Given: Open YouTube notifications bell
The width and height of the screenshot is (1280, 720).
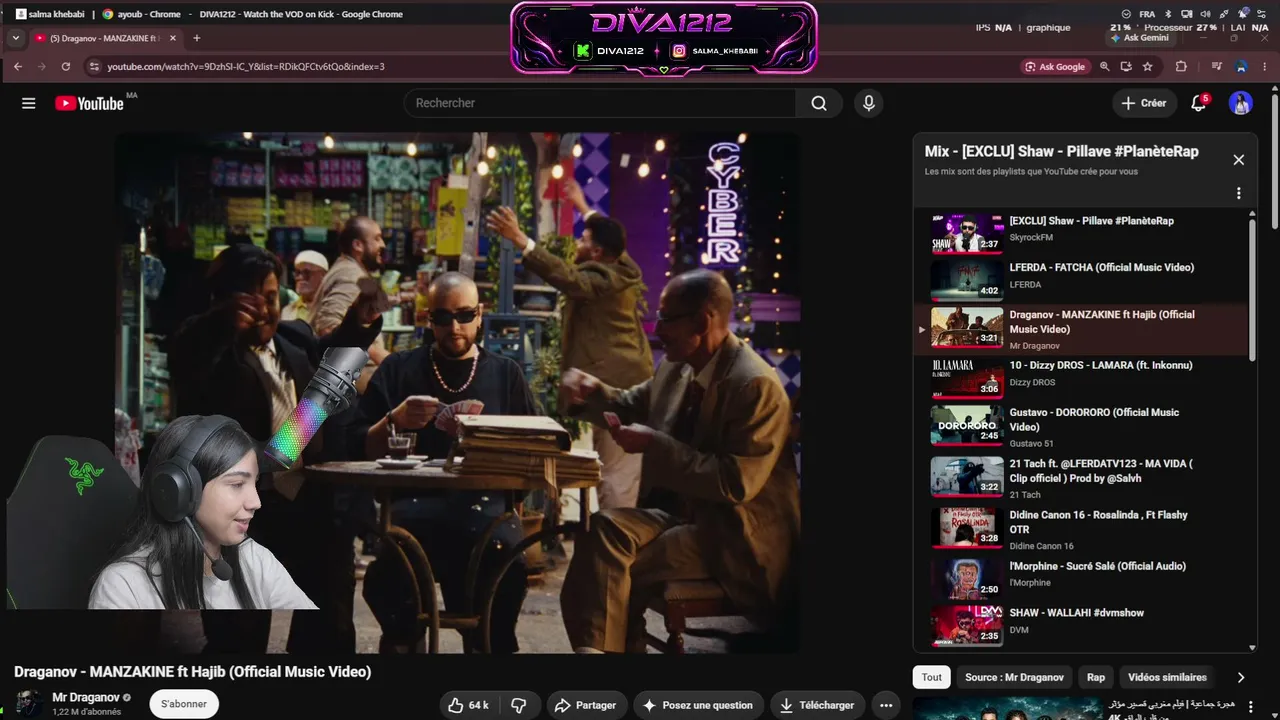Looking at the screenshot, I should 1198,103.
